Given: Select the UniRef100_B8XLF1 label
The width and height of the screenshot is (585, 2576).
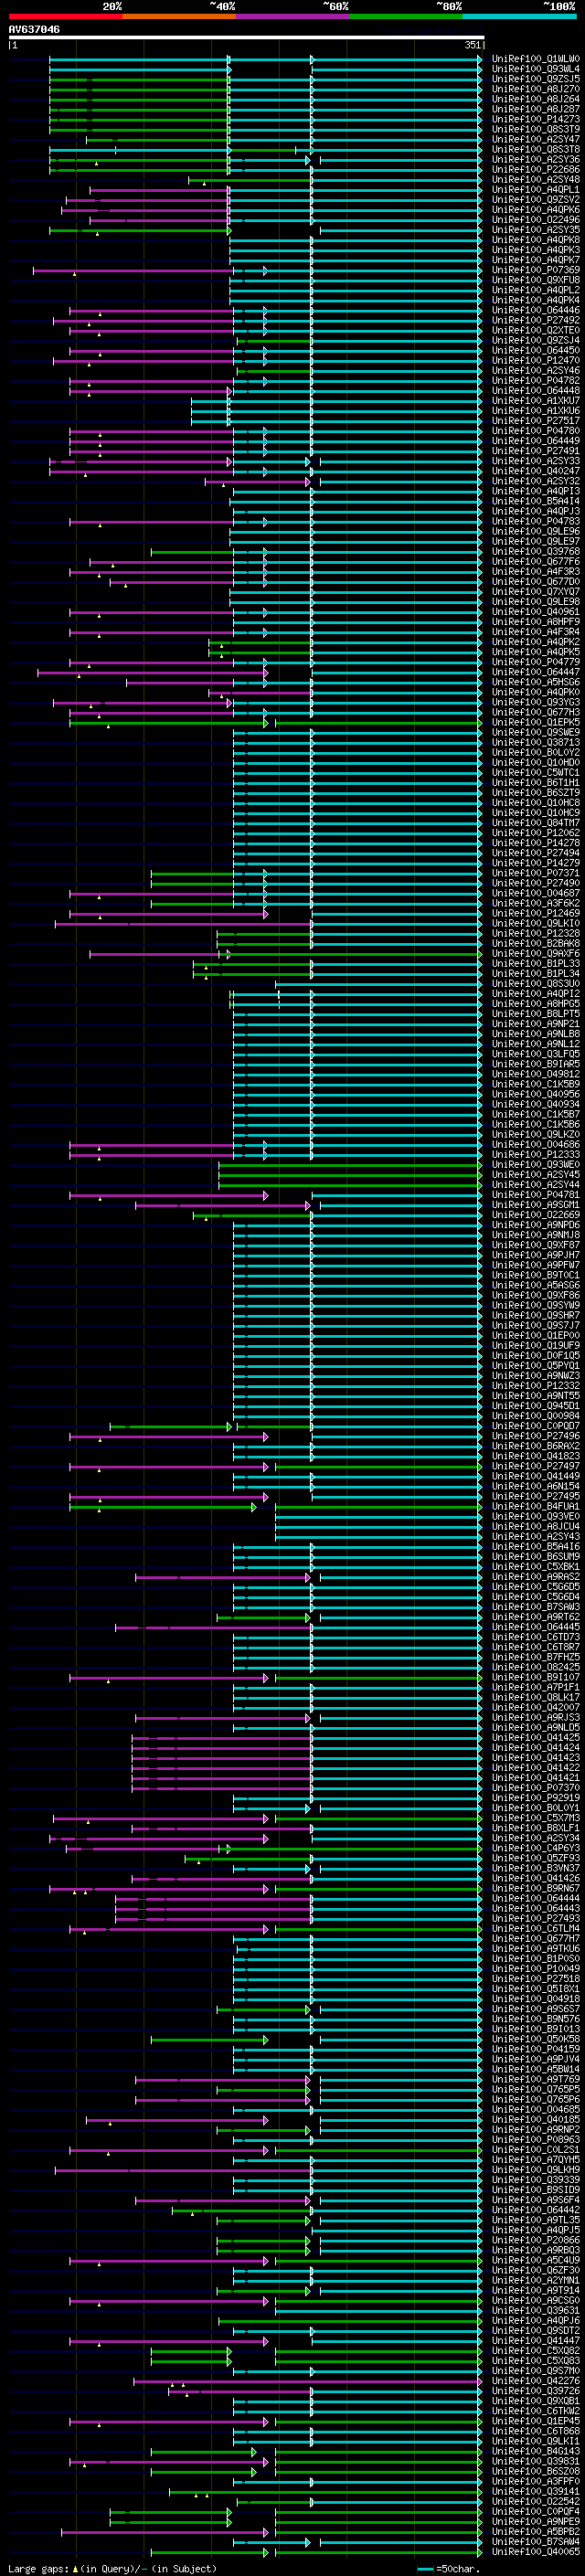Looking at the screenshot, I should tap(536, 1828).
